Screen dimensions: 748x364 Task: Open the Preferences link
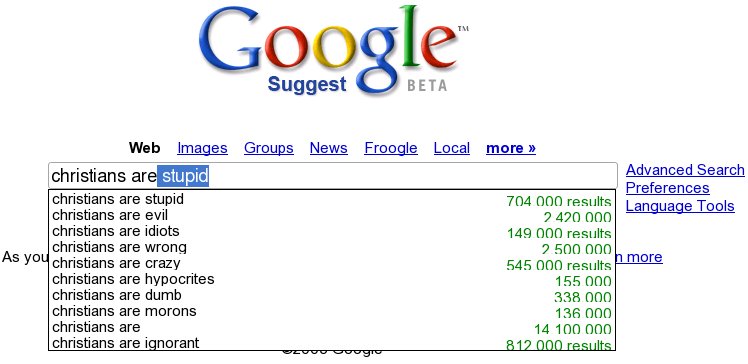[667, 188]
